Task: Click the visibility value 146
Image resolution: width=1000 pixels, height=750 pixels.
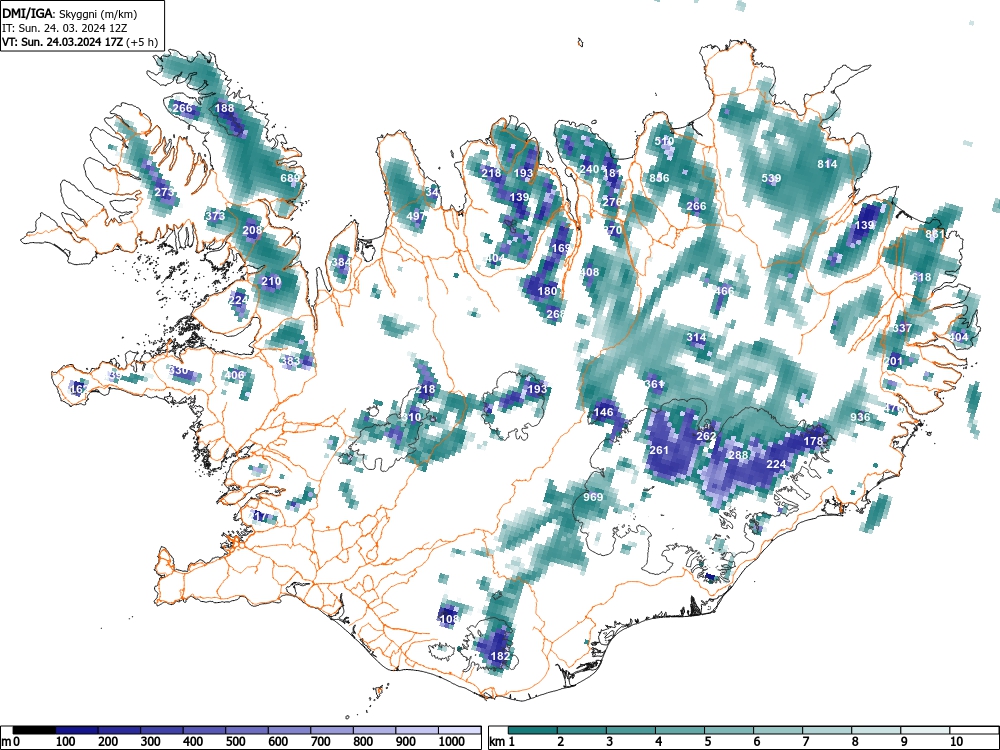Action: 603,412
